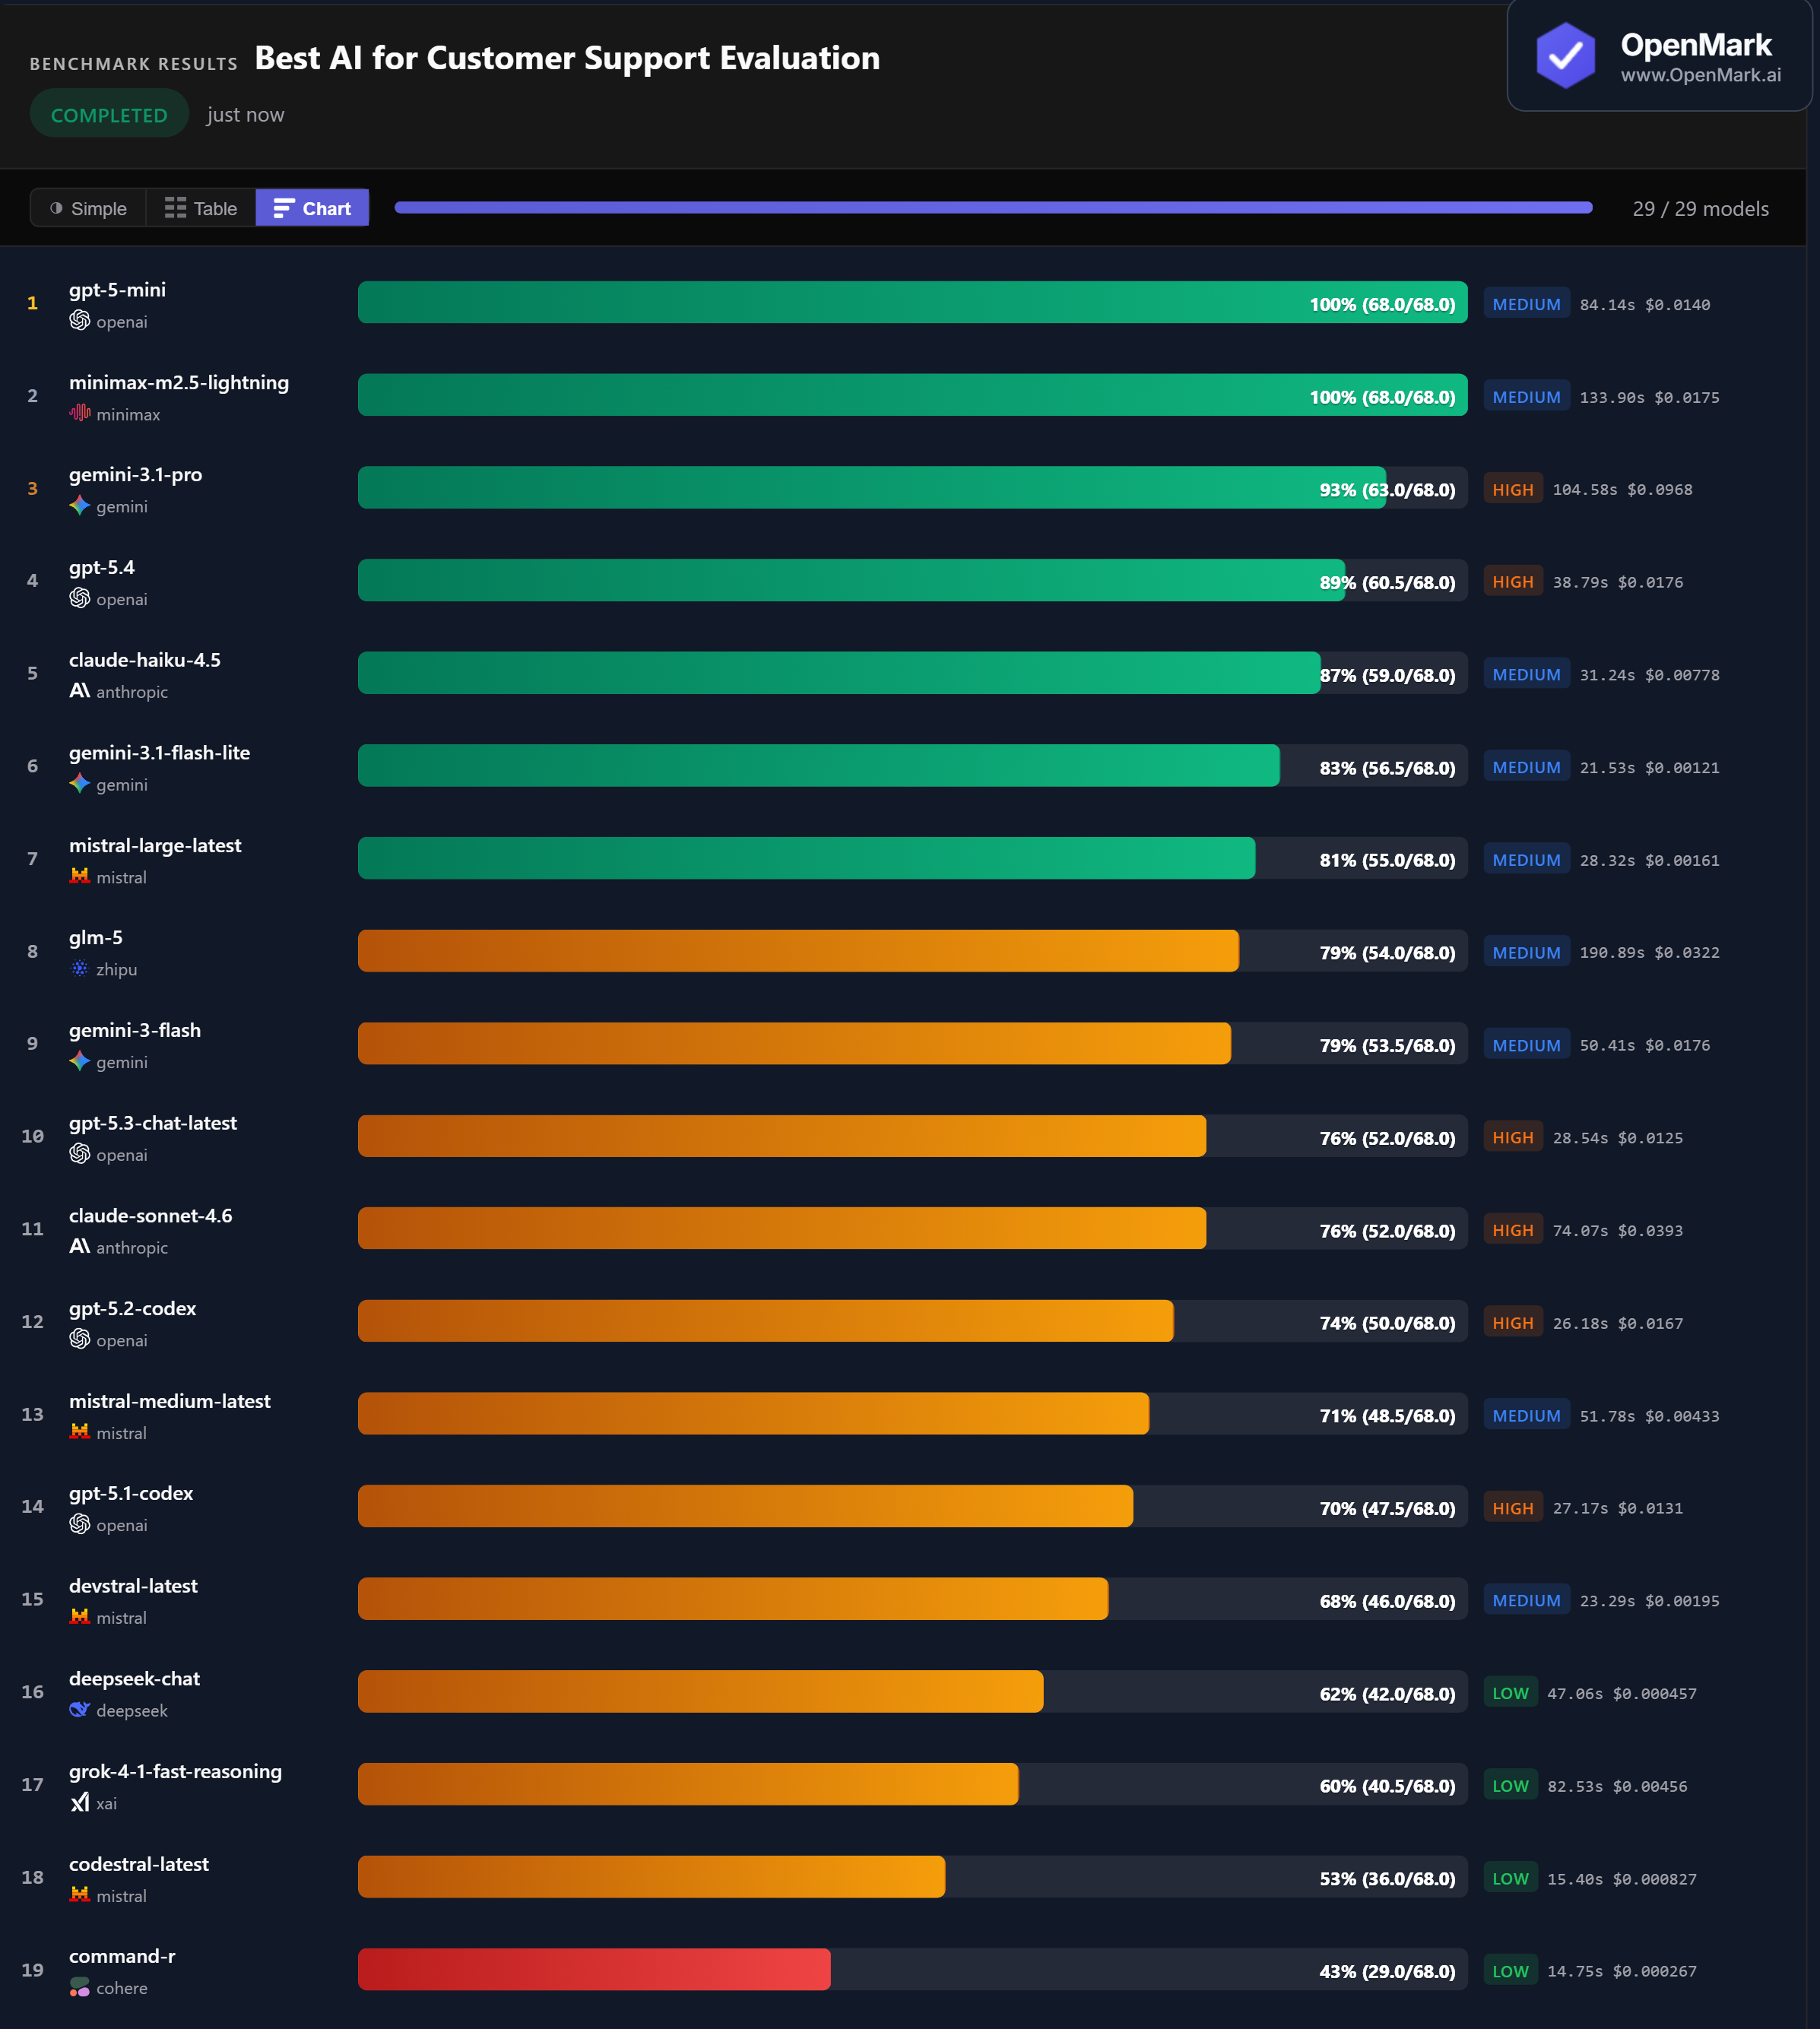Click the models progress bar
1820x2029 pixels.
[994, 207]
